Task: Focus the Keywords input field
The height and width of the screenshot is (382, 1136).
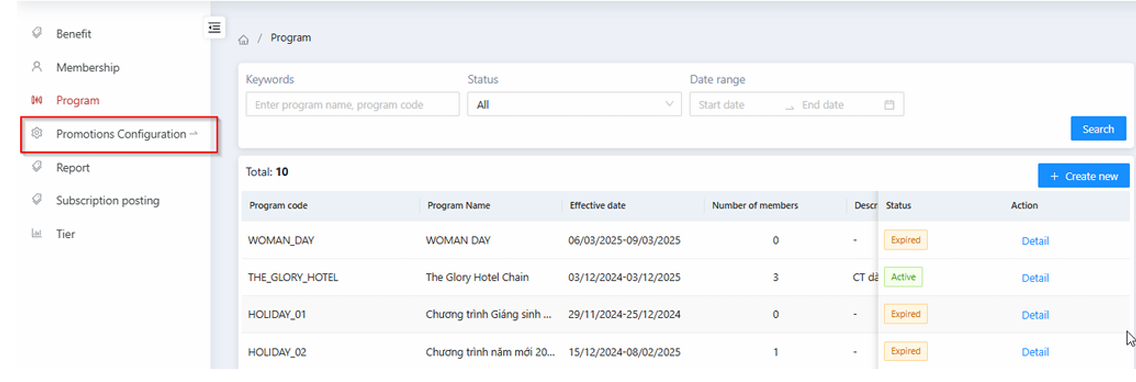Action: [x=353, y=104]
